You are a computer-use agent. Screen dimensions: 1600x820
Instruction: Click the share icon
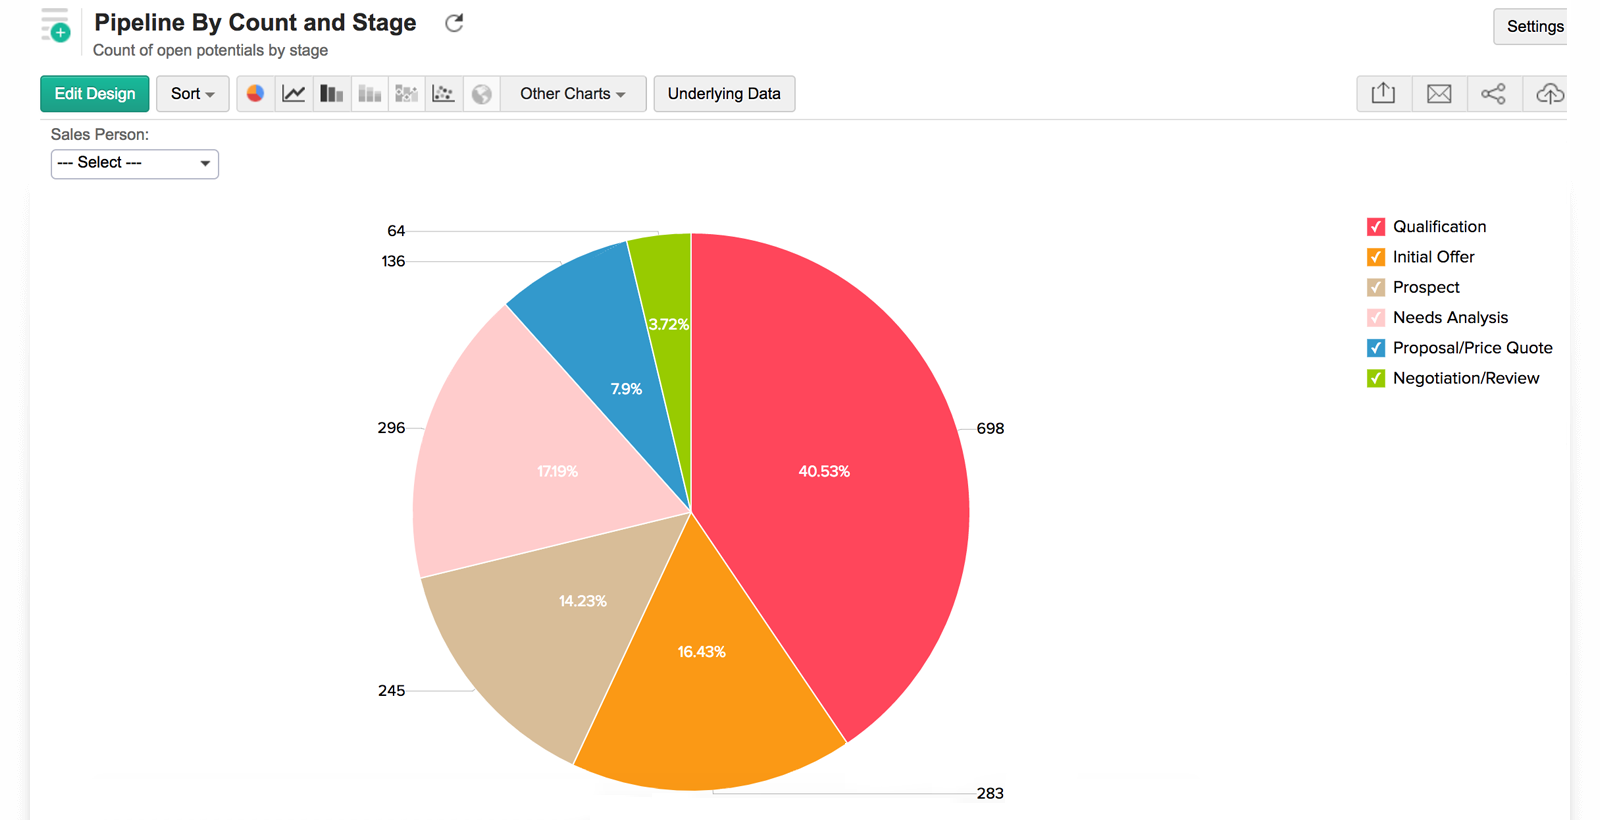[1494, 94]
